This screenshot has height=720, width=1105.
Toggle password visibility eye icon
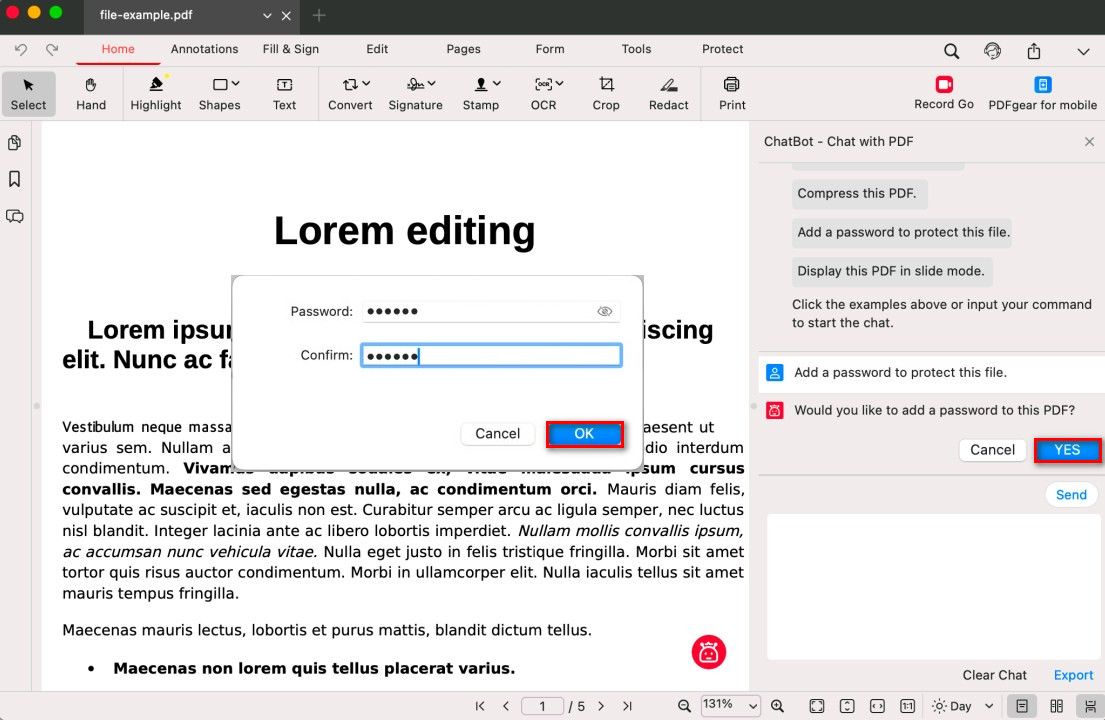[604, 312]
